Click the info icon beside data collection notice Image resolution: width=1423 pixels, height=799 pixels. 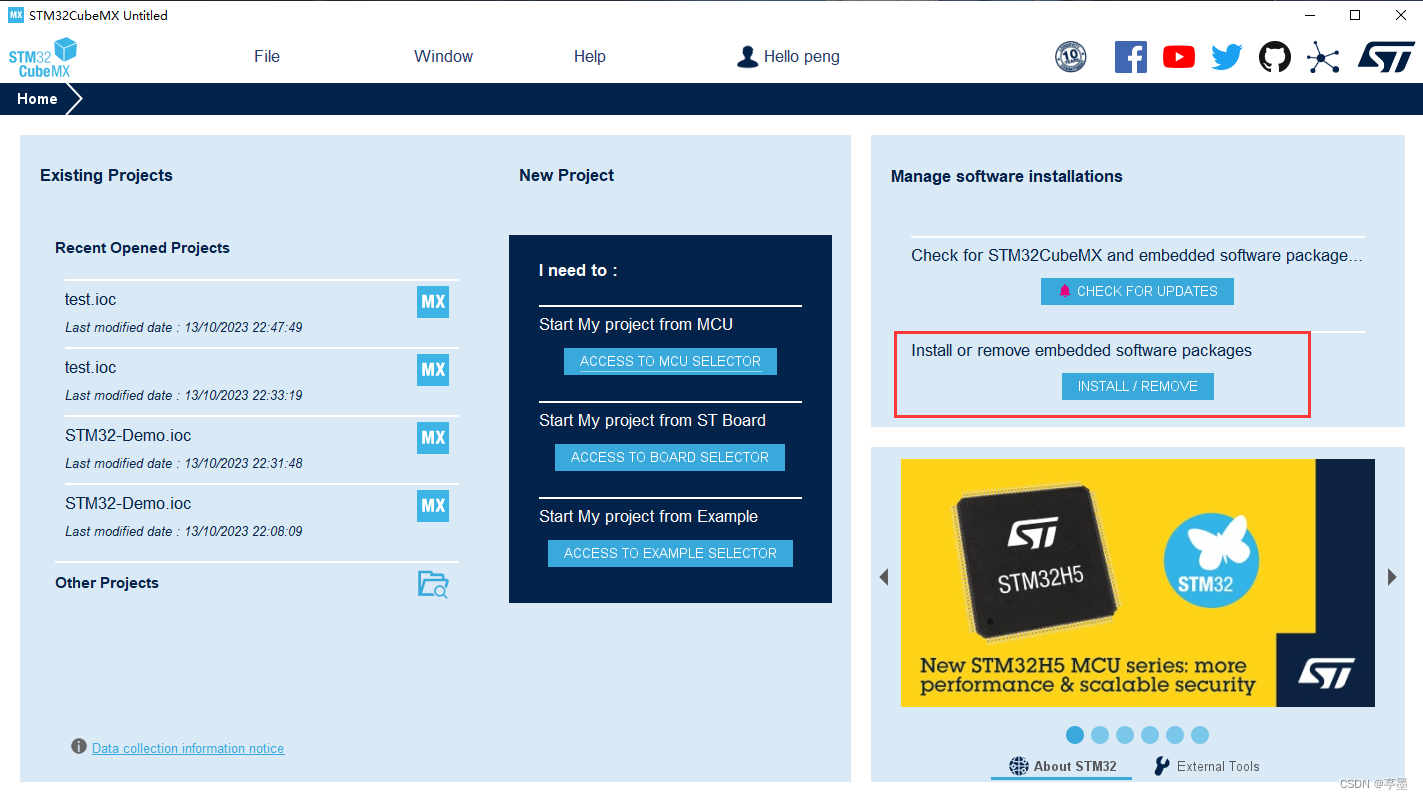click(x=79, y=747)
